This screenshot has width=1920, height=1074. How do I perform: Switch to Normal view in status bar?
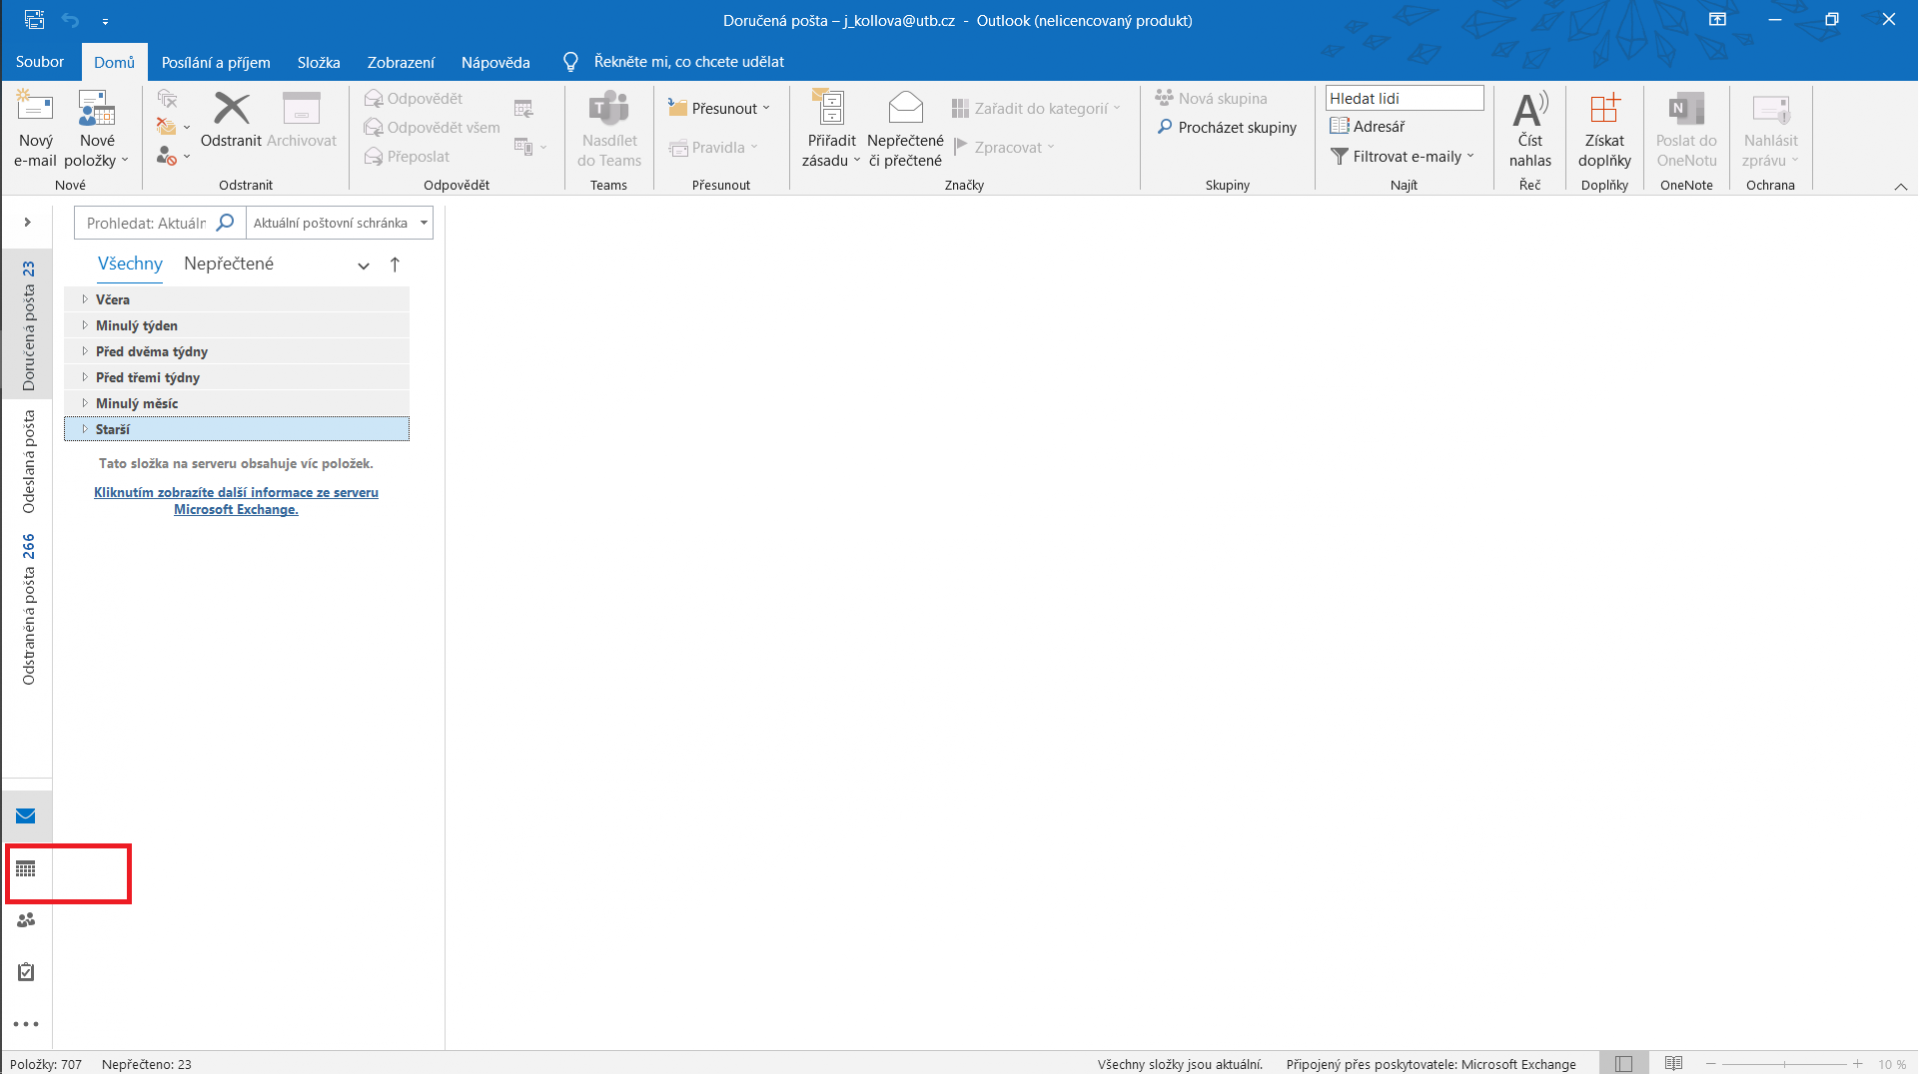pyautogui.click(x=1623, y=1064)
